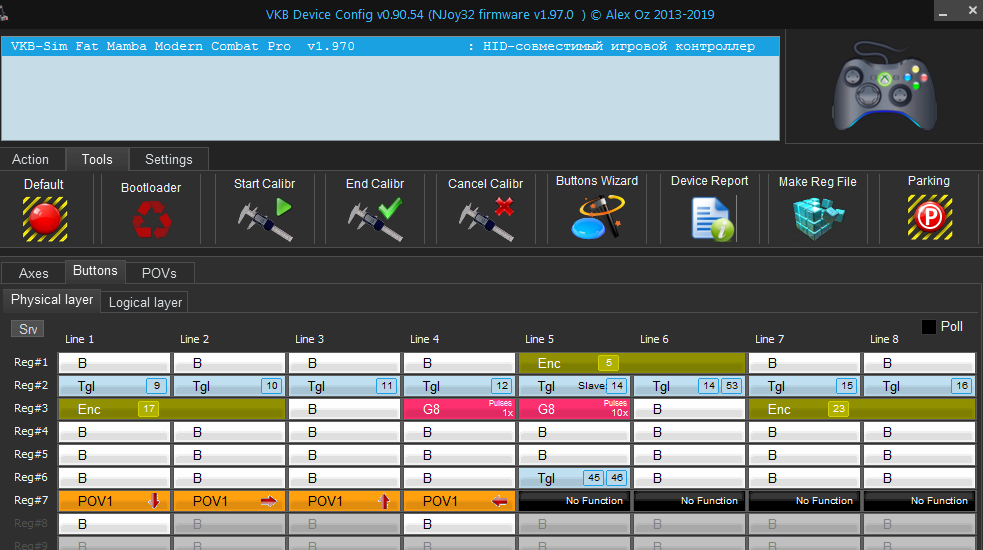Select the Tools tab

click(x=97, y=159)
